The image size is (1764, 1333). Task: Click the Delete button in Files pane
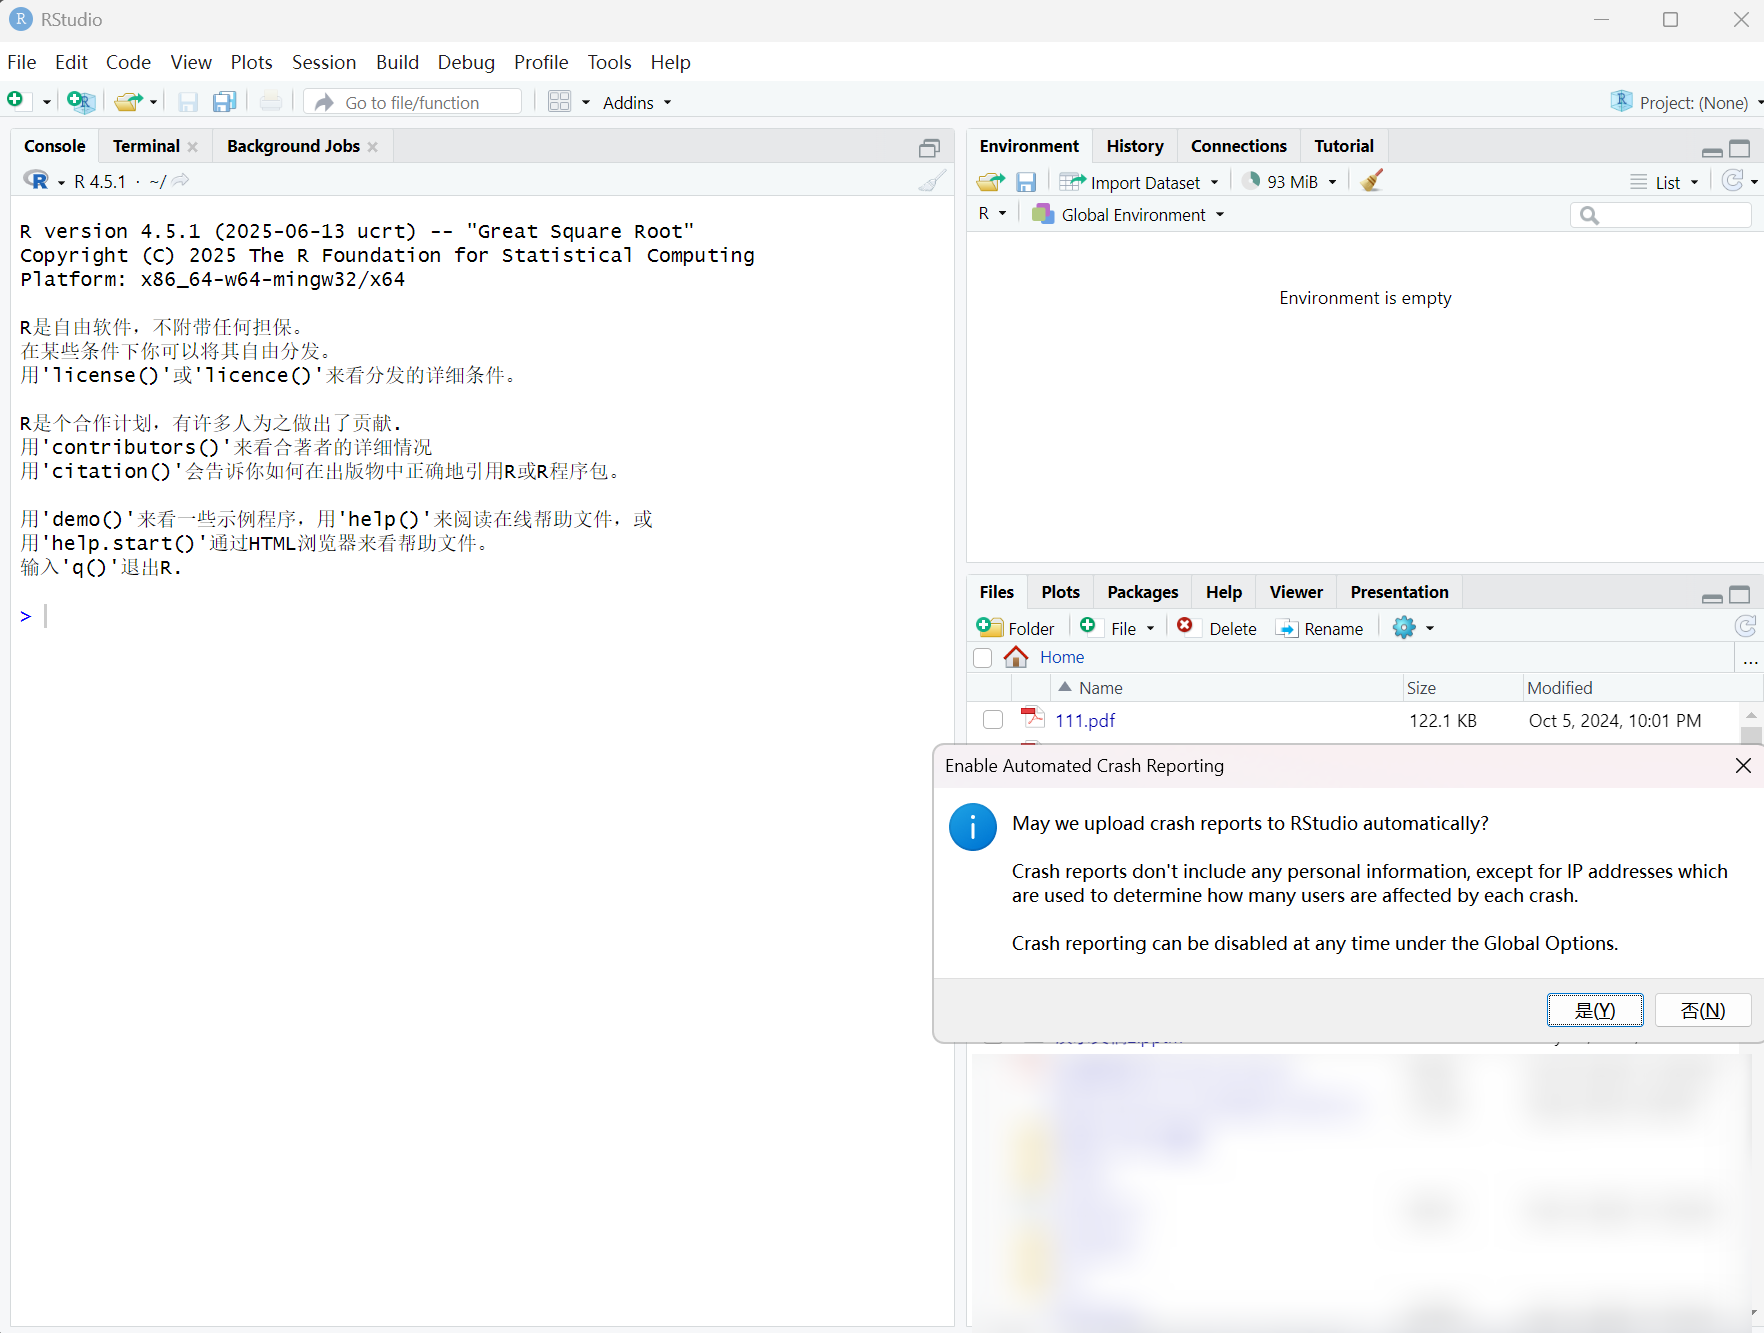1217,628
